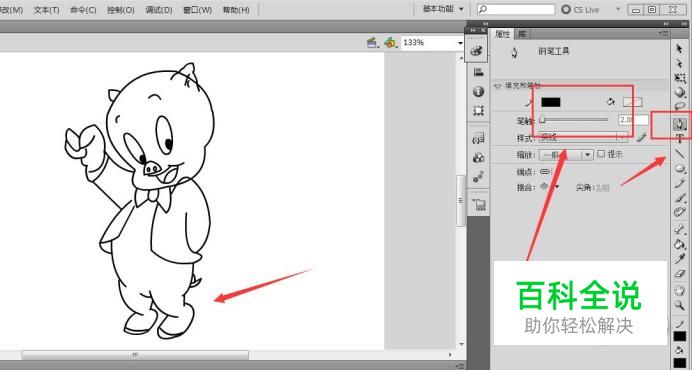Open the Info panel icon
This screenshot has width=692, height=370.
pos(478,91)
